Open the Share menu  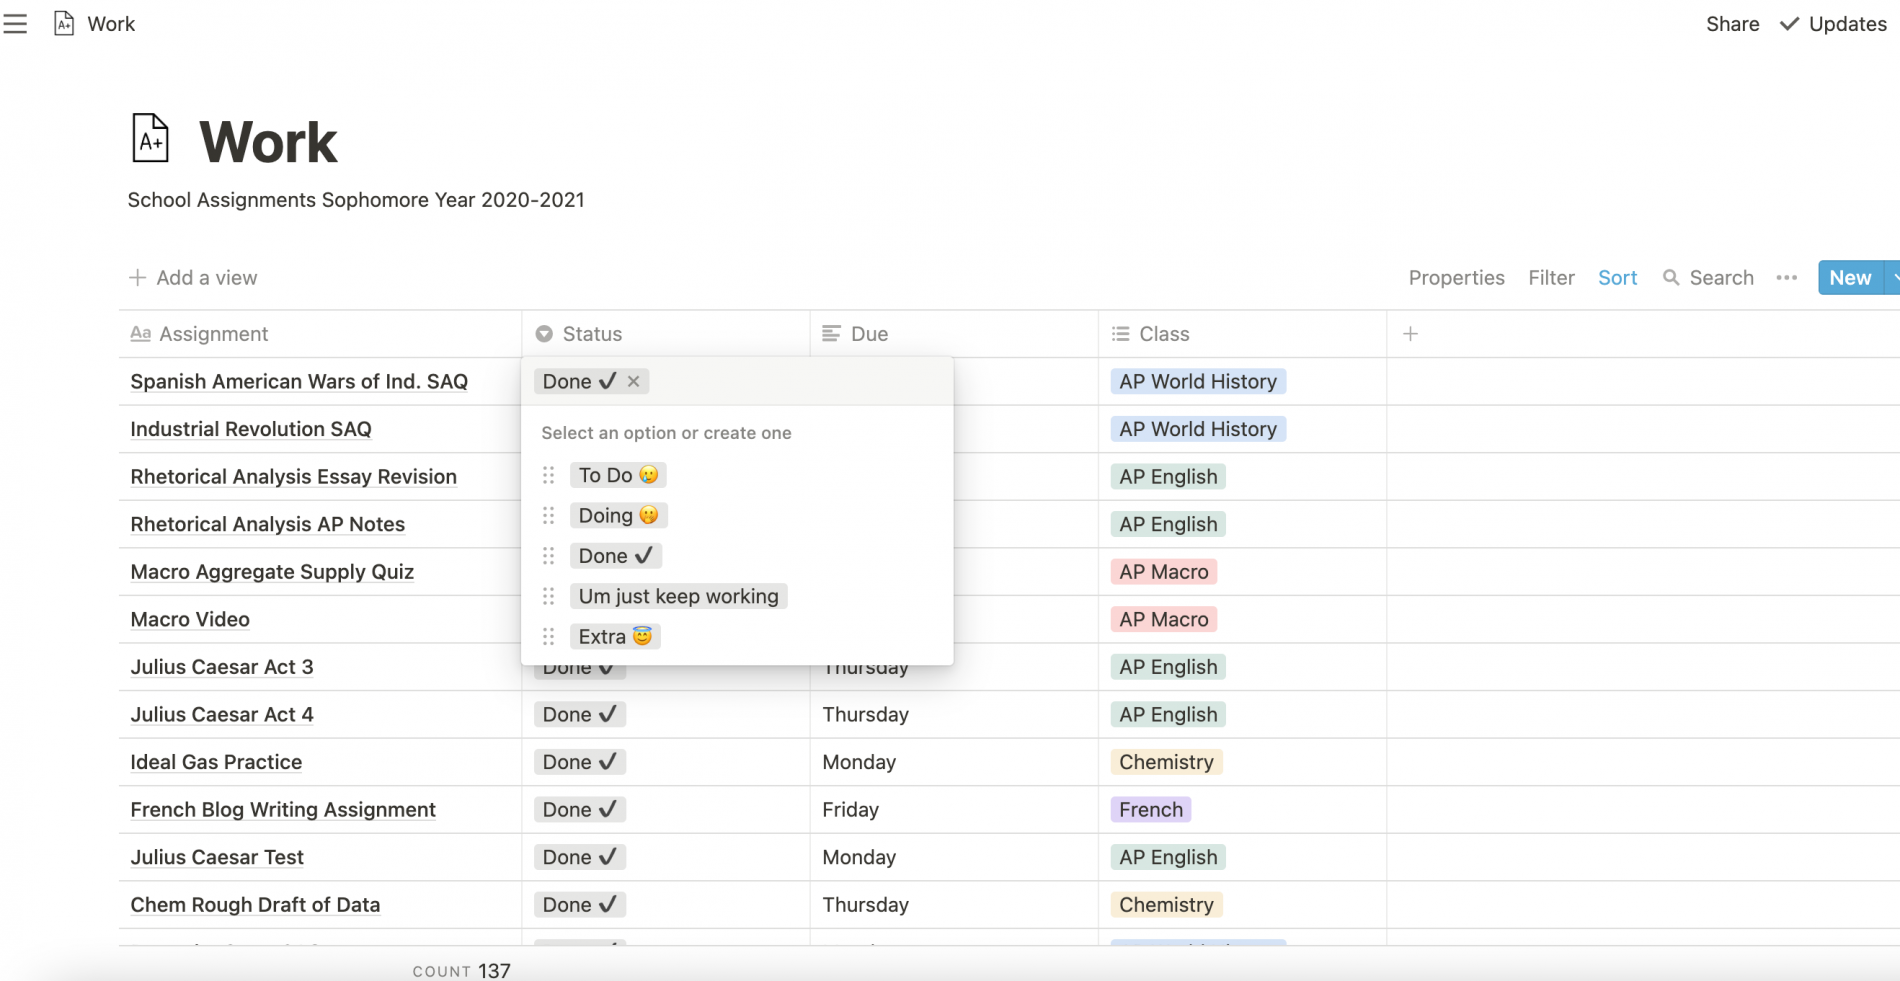pyautogui.click(x=1732, y=24)
